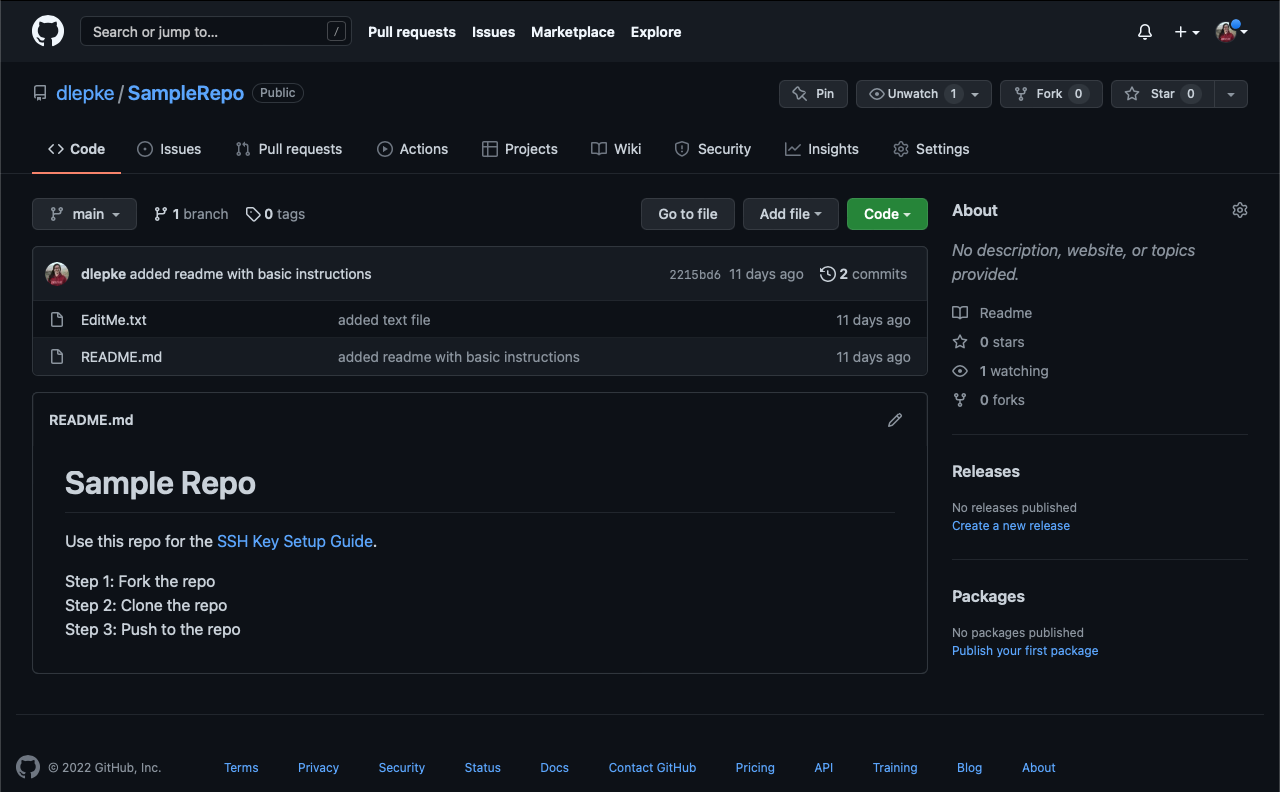View 0 forks in sidebar
This screenshot has height=792, width=1280.
coord(988,400)
